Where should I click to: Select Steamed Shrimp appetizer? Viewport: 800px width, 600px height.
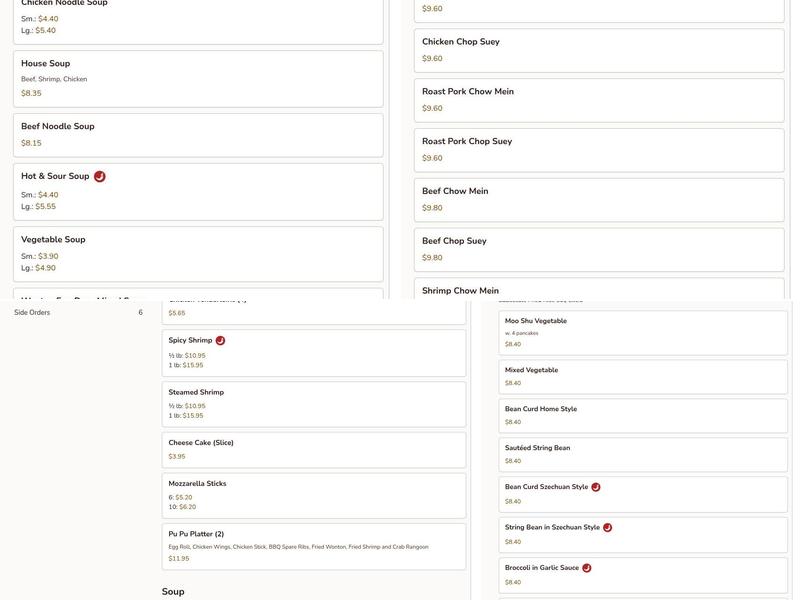coord(314,404)
